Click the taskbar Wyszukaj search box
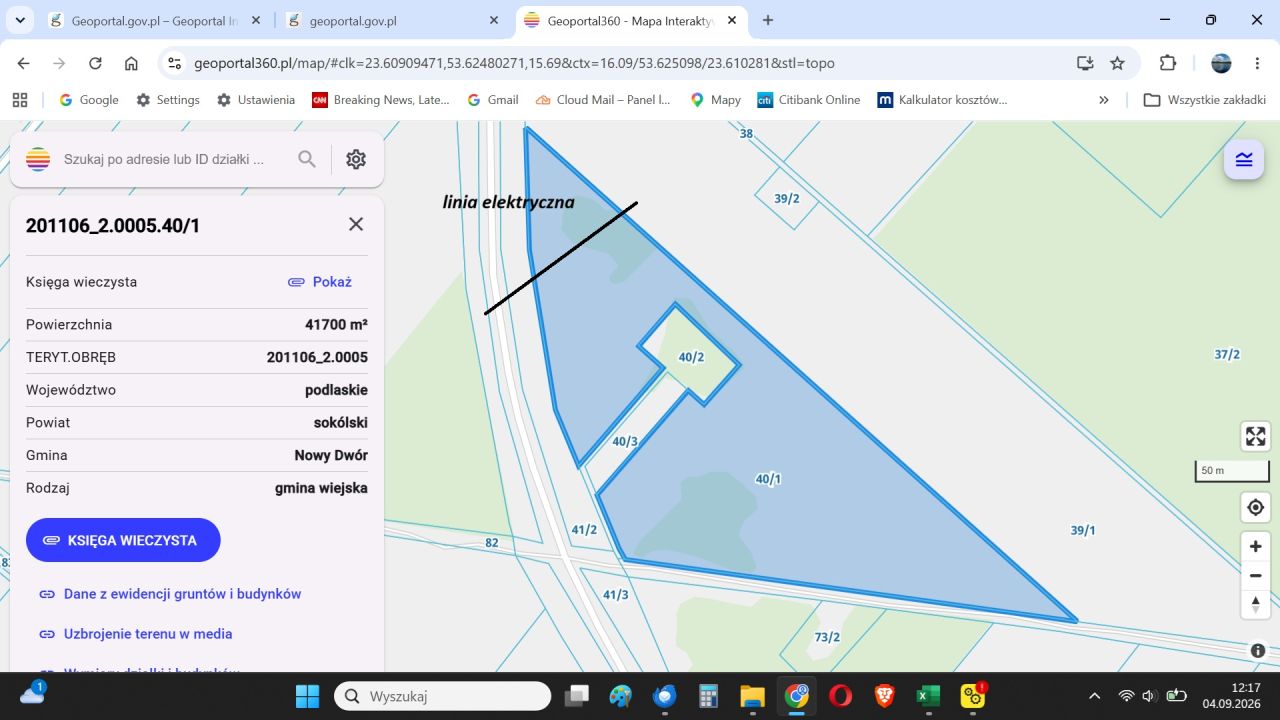 pyautogui.click(x=442, y=696)
